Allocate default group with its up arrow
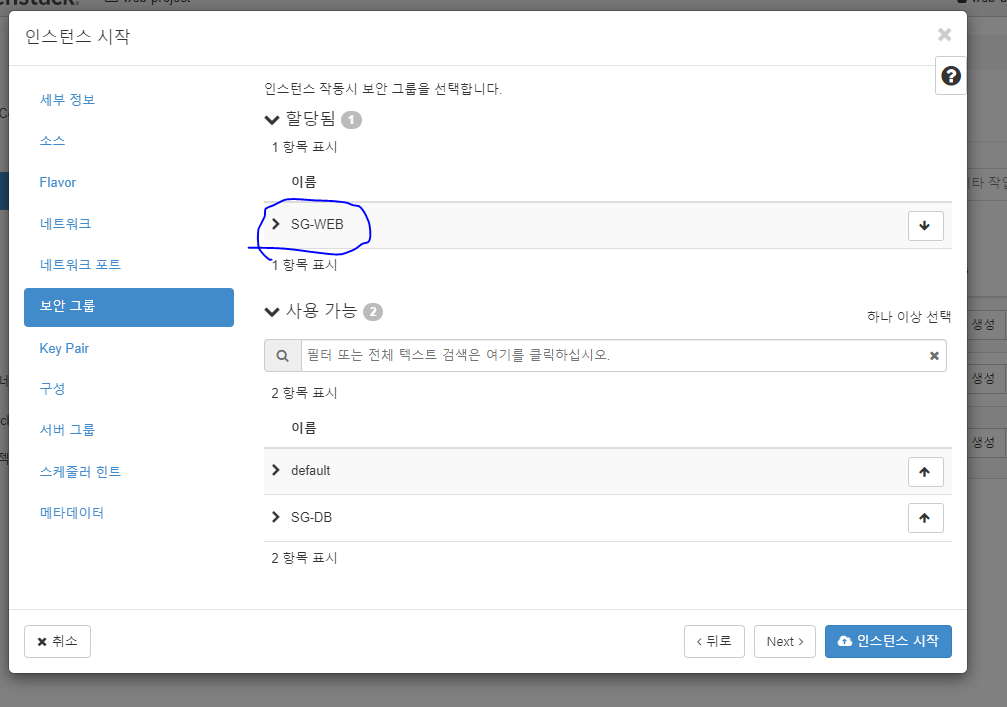The image size is (1007, 707). (x=925, y=472)
